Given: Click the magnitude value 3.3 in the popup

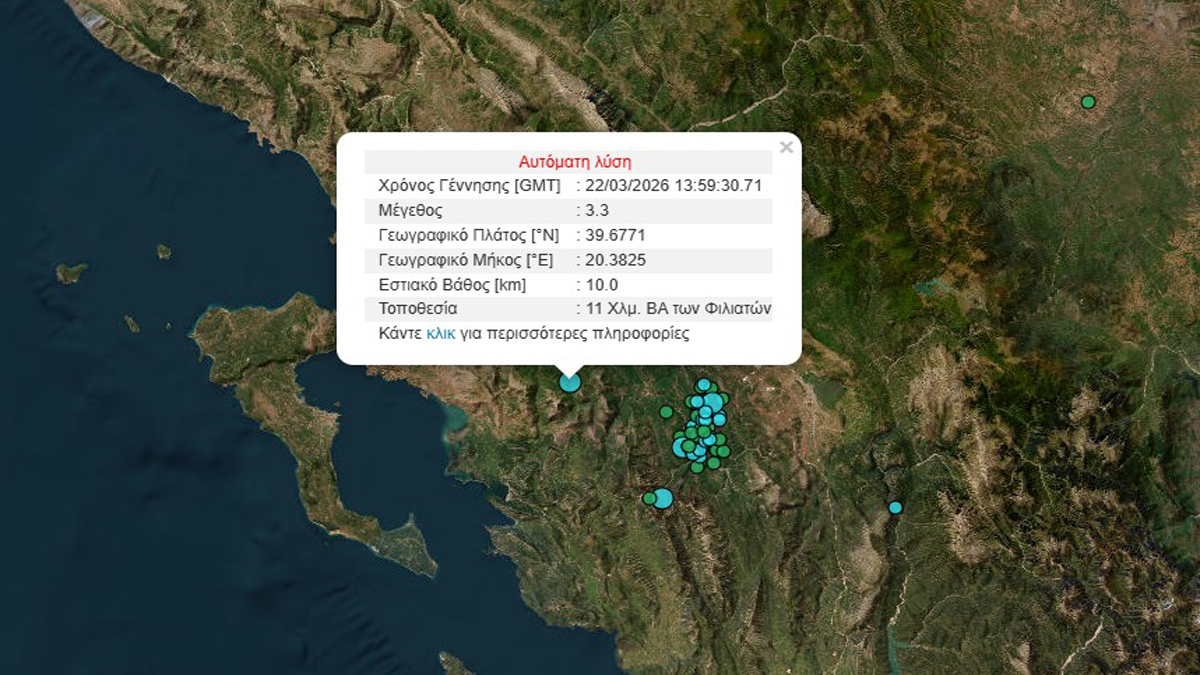Looking at the screenshot, I should pos(597,210).
